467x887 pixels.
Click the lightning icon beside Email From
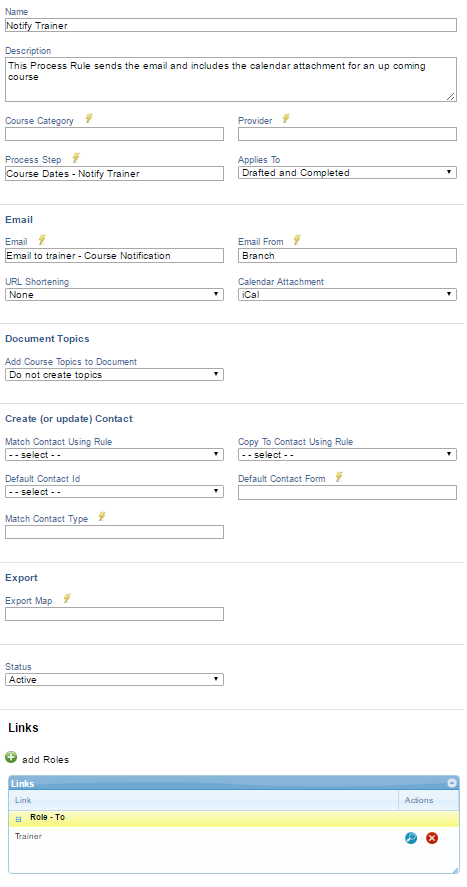click(x=297, y=240)
